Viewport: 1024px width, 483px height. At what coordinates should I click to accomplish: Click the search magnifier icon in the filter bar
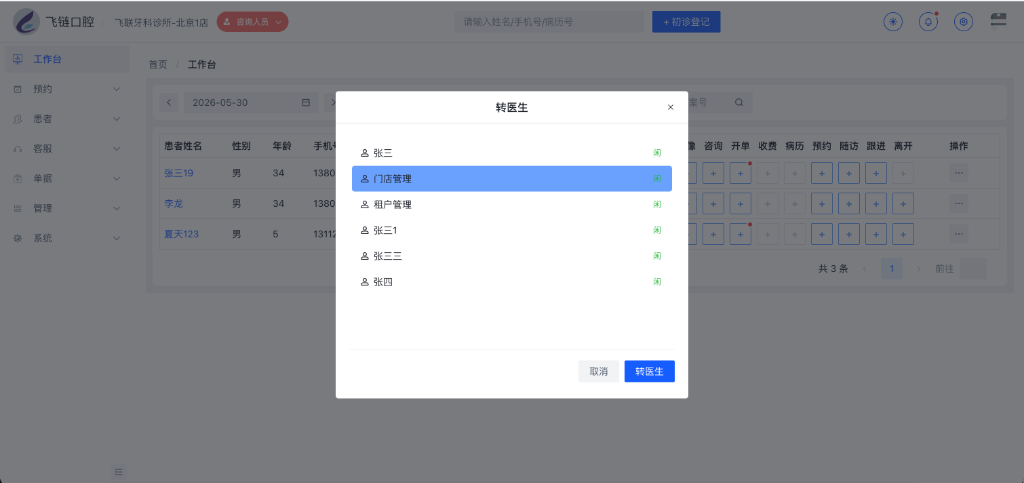tap(739, 102)
